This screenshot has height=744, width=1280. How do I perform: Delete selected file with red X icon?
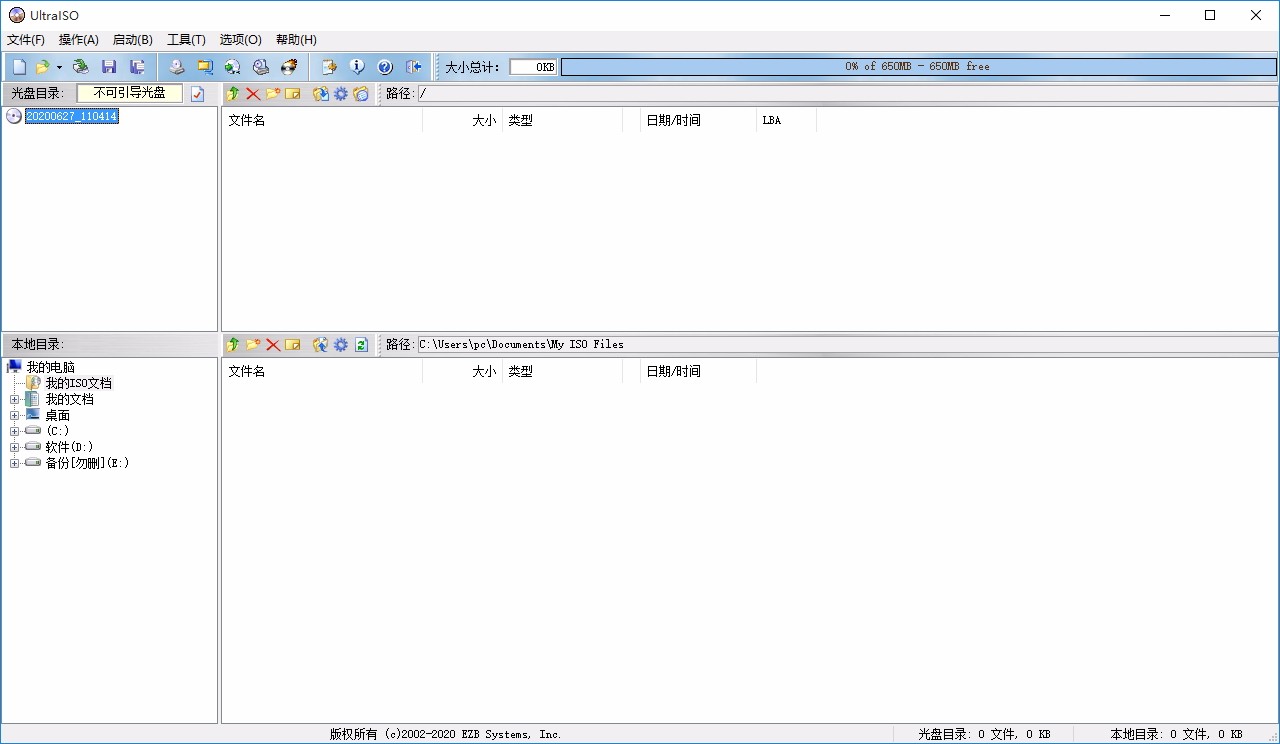click(253, 93)
